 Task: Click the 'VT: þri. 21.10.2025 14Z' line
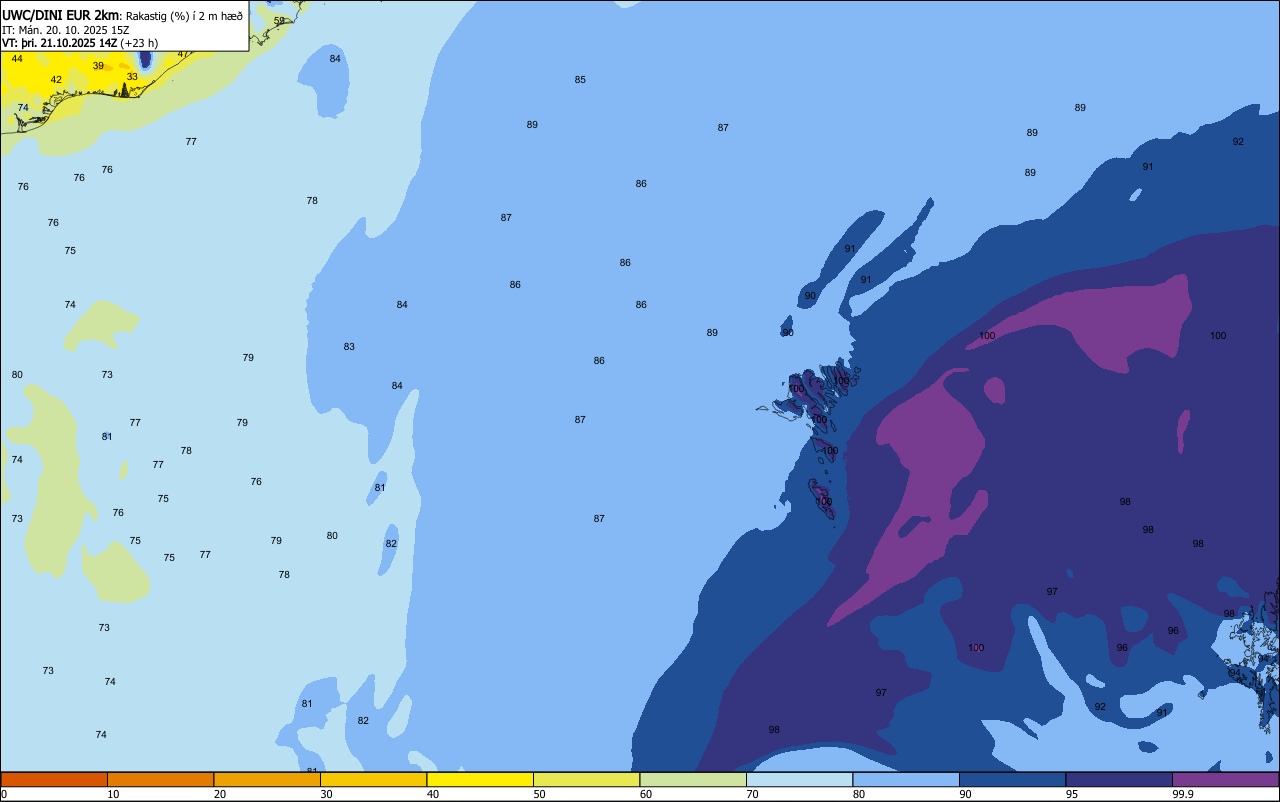tap(60, 43)
